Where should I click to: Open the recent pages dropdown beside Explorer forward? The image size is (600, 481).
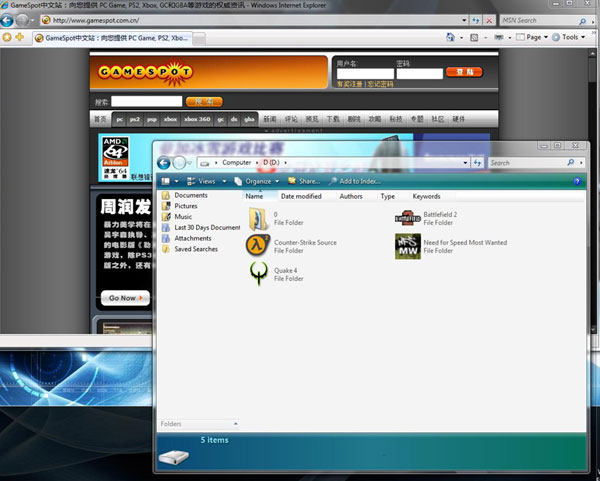(189, 163)
